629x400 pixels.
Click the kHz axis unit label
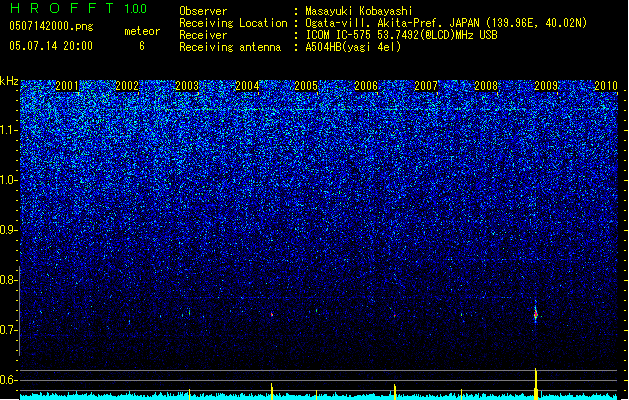click(x=9, y=81)
